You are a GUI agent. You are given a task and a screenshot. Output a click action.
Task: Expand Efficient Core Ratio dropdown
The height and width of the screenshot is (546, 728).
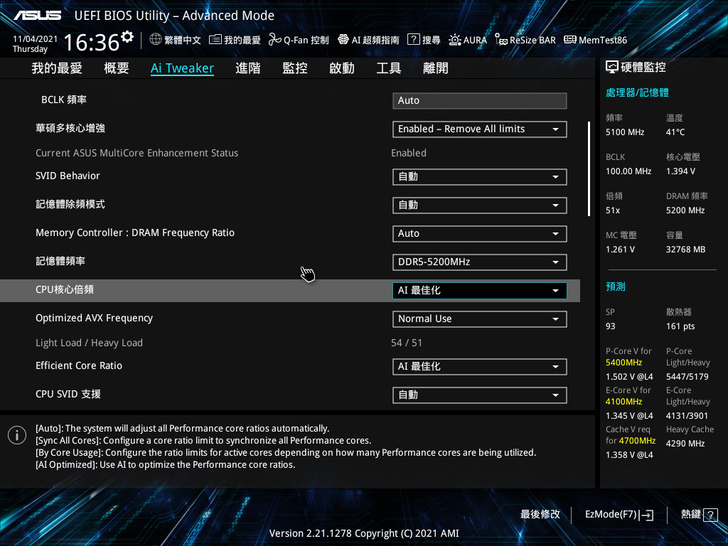(x=480, y=366)
